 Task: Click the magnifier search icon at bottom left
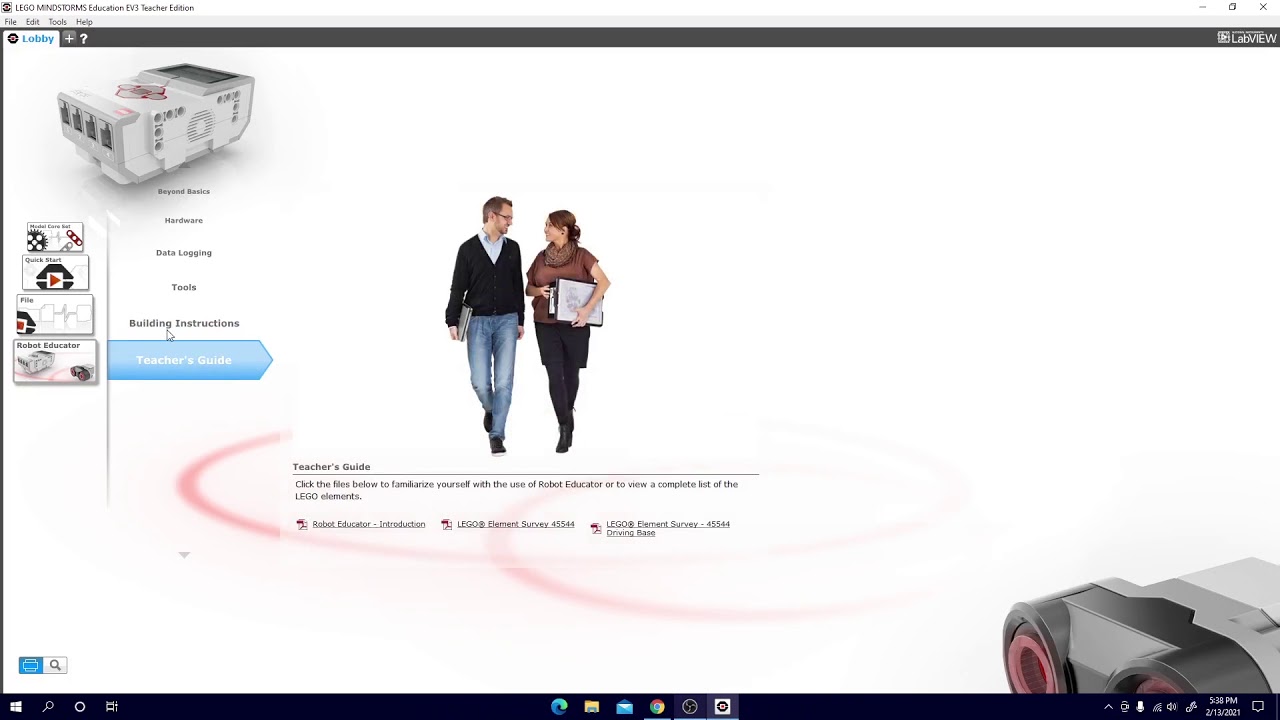coord(55,665)
